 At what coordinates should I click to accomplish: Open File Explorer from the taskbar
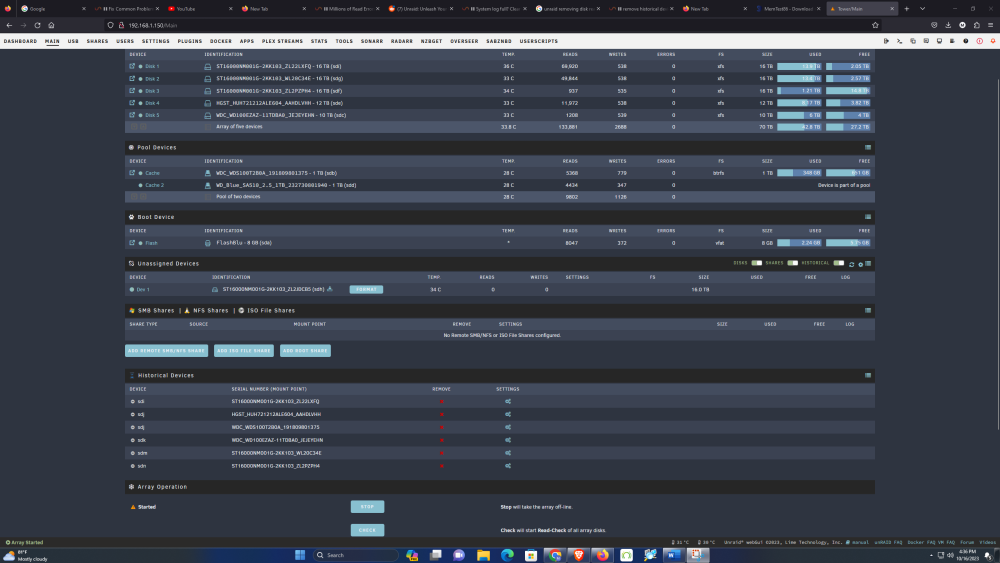(x=483, y=555)
